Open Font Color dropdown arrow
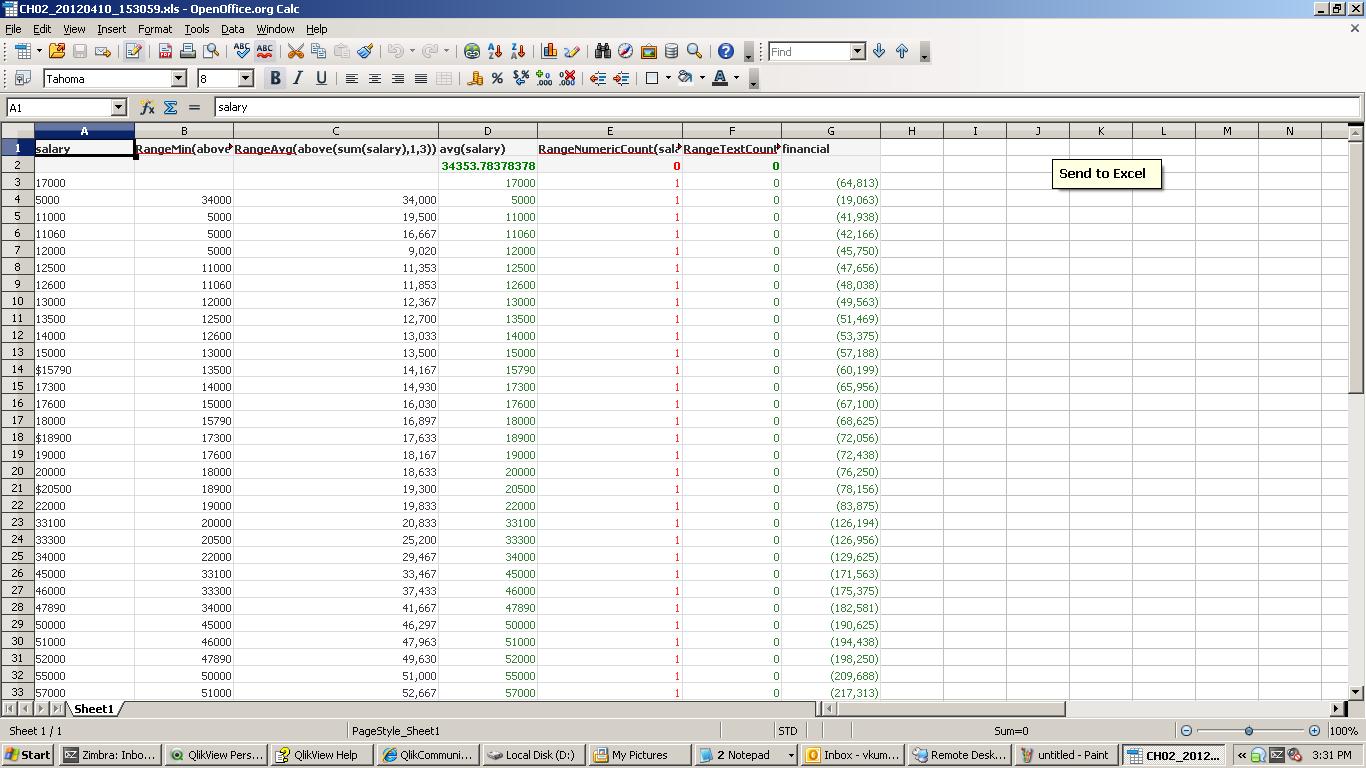Viewport: 1366px width, 768px height. point(736,78)
